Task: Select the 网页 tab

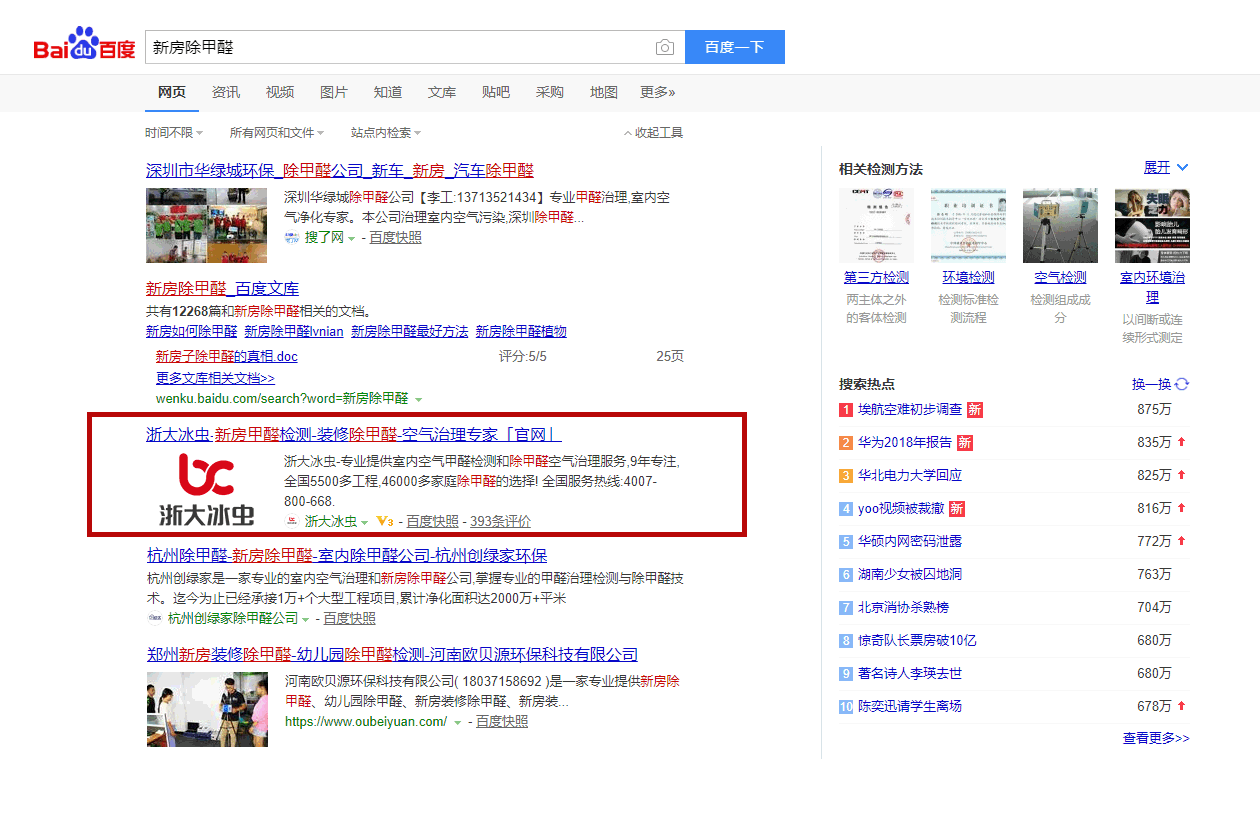Action: (172, 92)
